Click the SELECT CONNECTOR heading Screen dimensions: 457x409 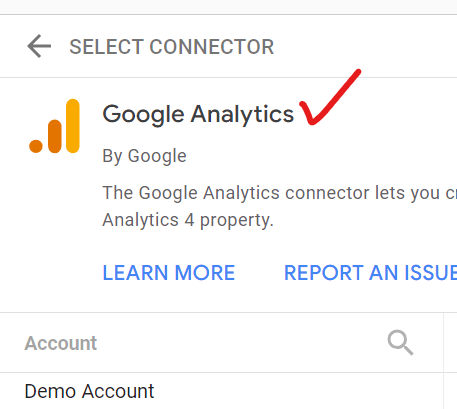(x=172, y=47)
